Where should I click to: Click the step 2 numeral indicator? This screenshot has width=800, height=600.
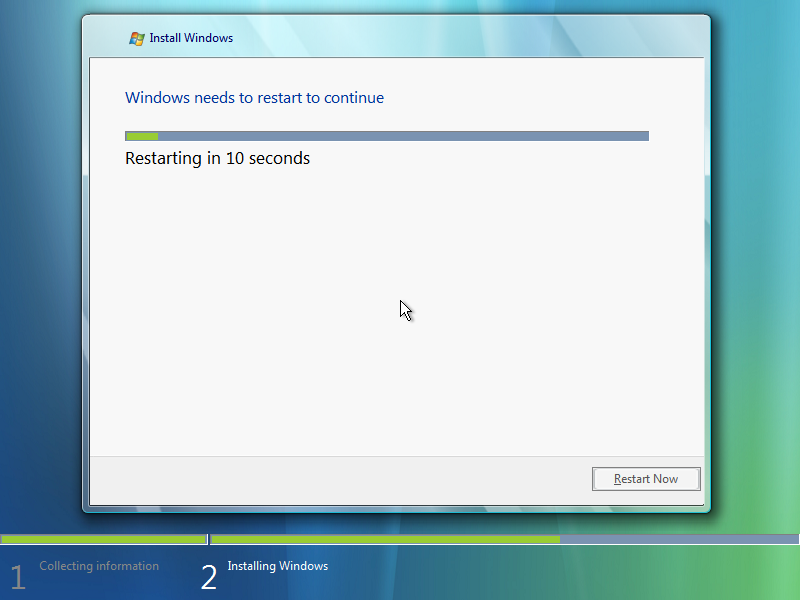[209, 577]
